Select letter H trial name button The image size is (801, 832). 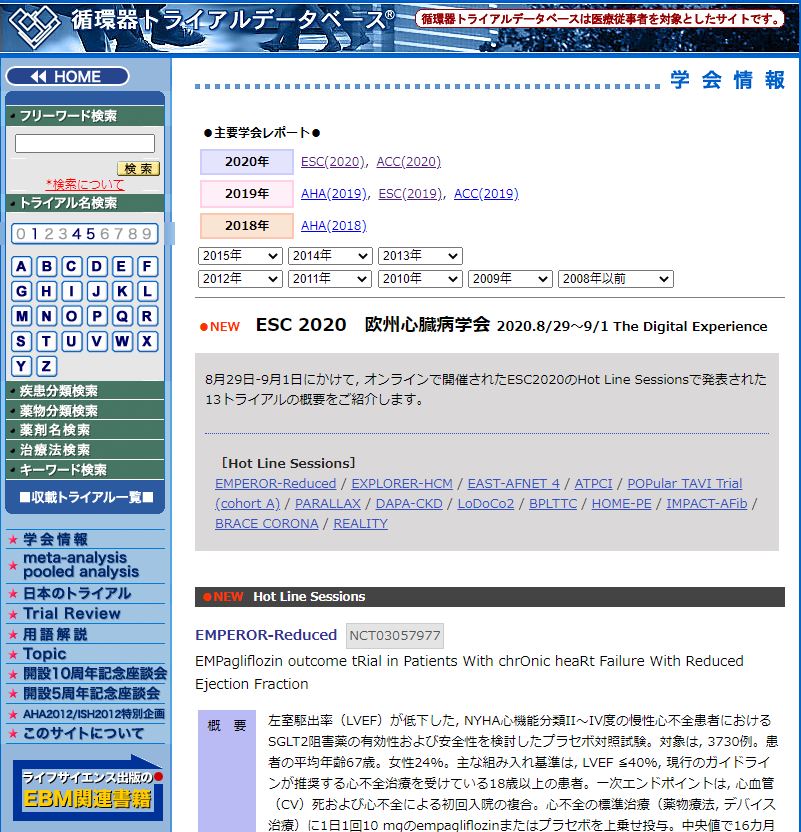(x=47, y=291)
